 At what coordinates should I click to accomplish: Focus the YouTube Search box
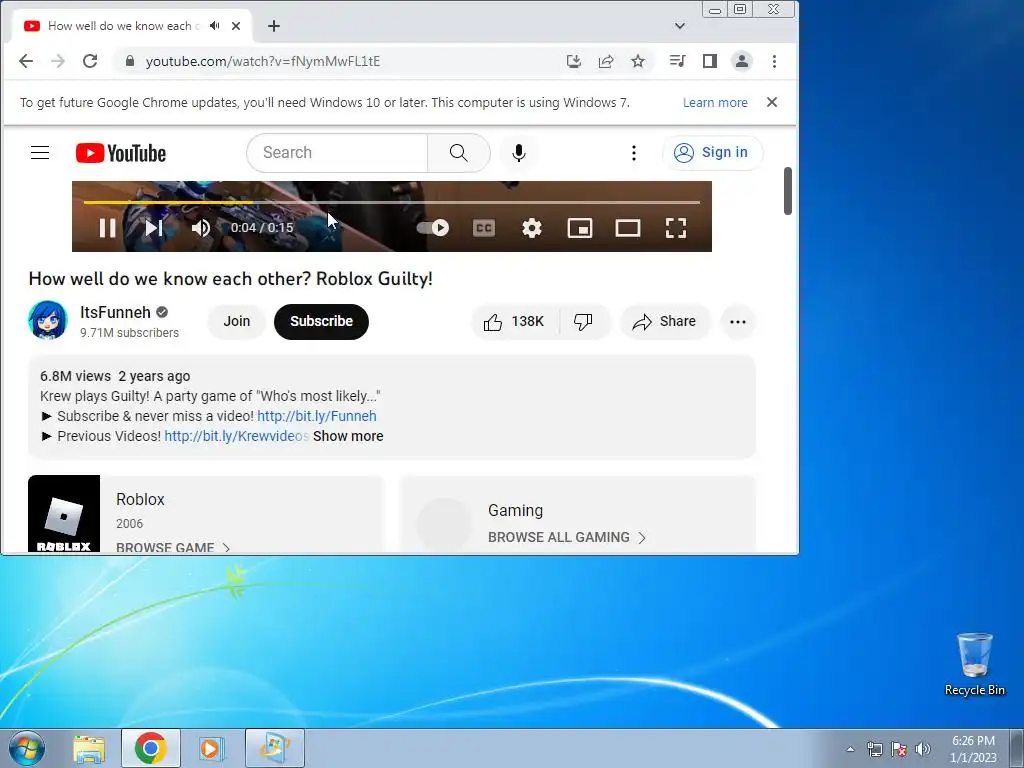[x=337, y=153]
